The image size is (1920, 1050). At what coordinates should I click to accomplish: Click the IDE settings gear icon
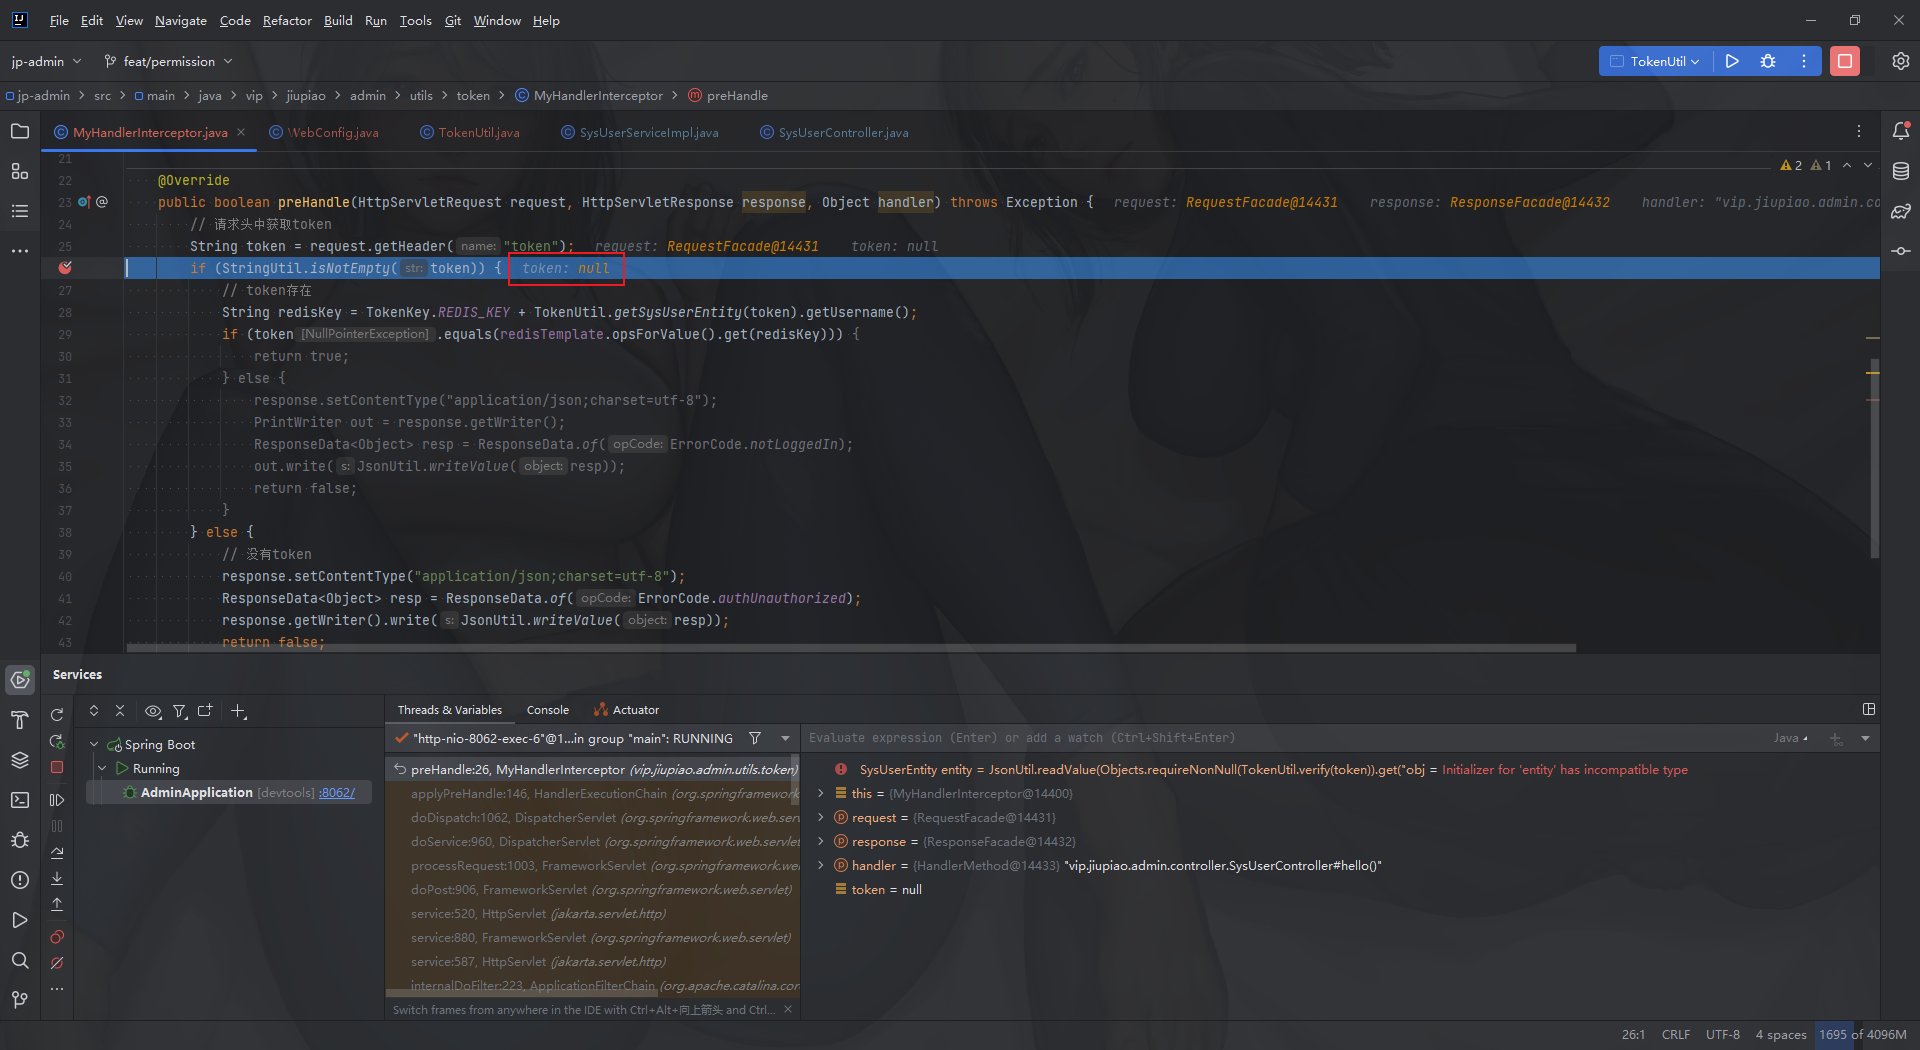(x=1901, y=61)
